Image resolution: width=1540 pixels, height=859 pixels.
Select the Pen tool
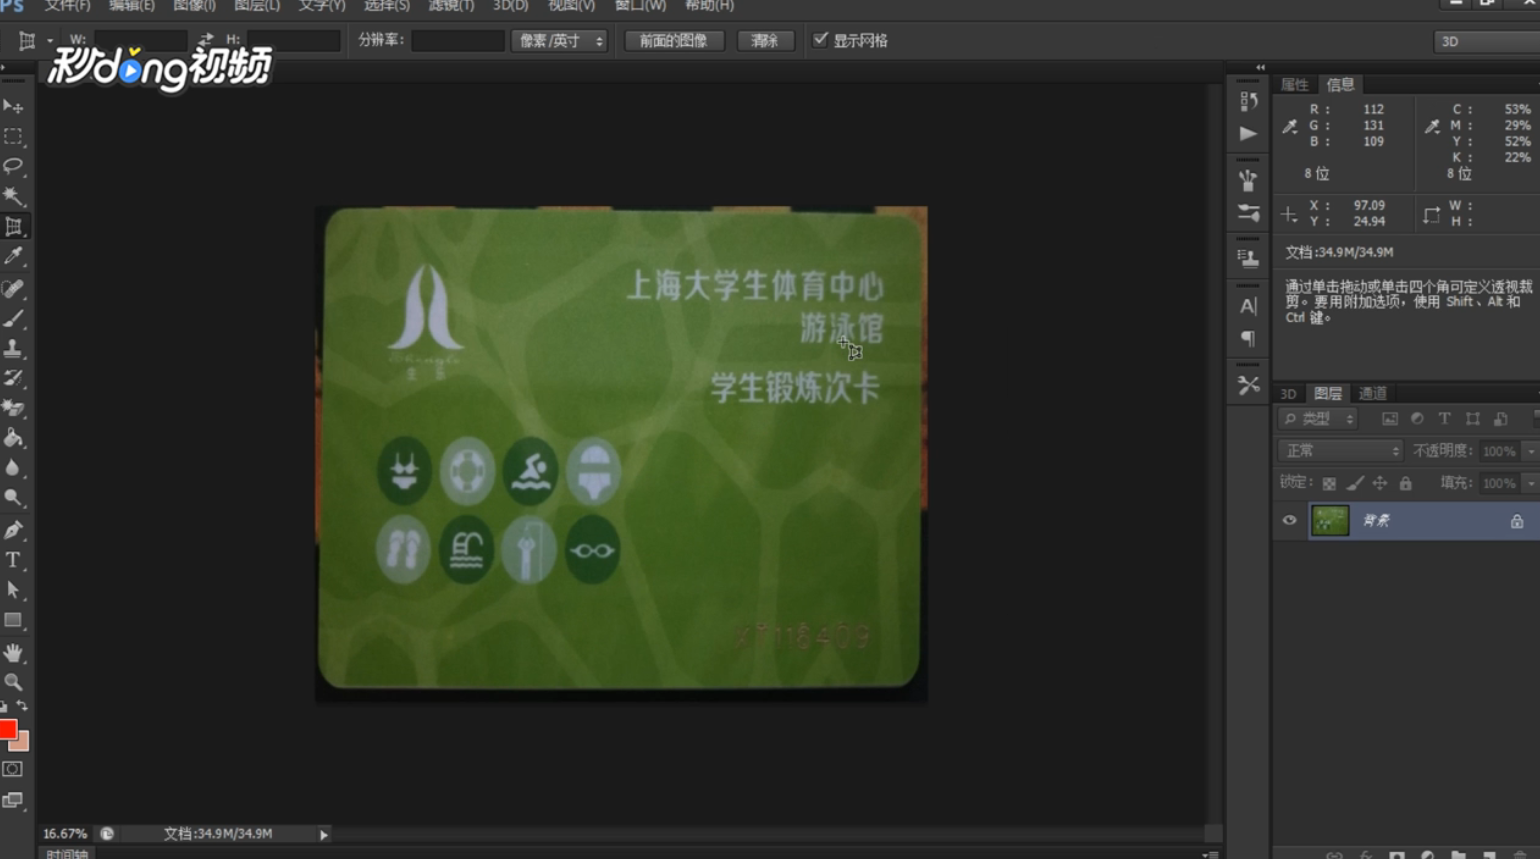[13, 530]
